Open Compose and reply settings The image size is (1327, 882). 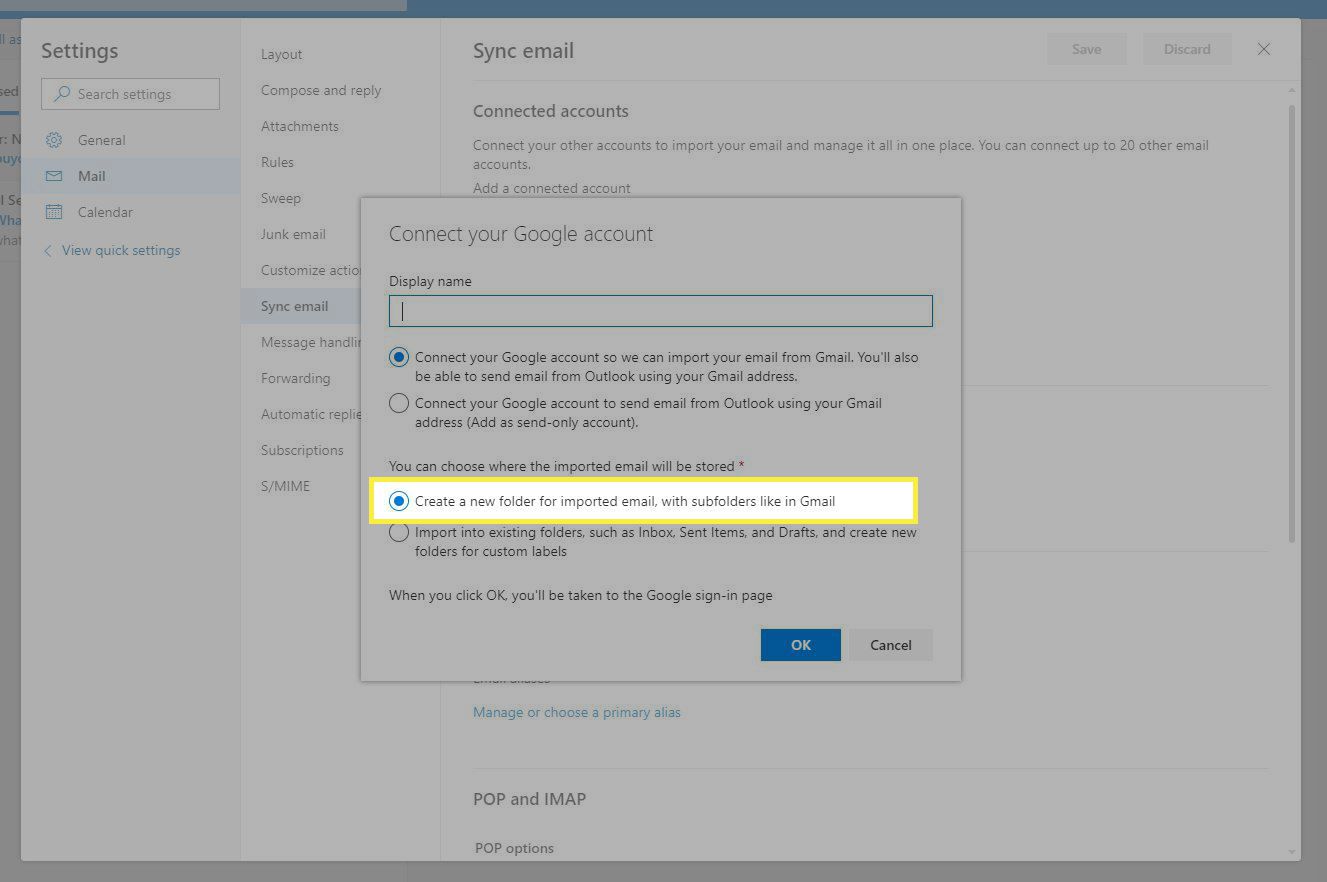tap(321, 90)
